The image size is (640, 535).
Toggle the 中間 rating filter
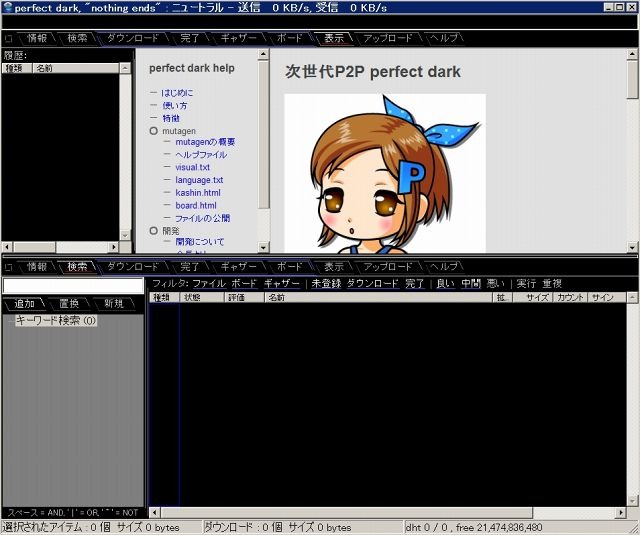click(x=471, y=284)
